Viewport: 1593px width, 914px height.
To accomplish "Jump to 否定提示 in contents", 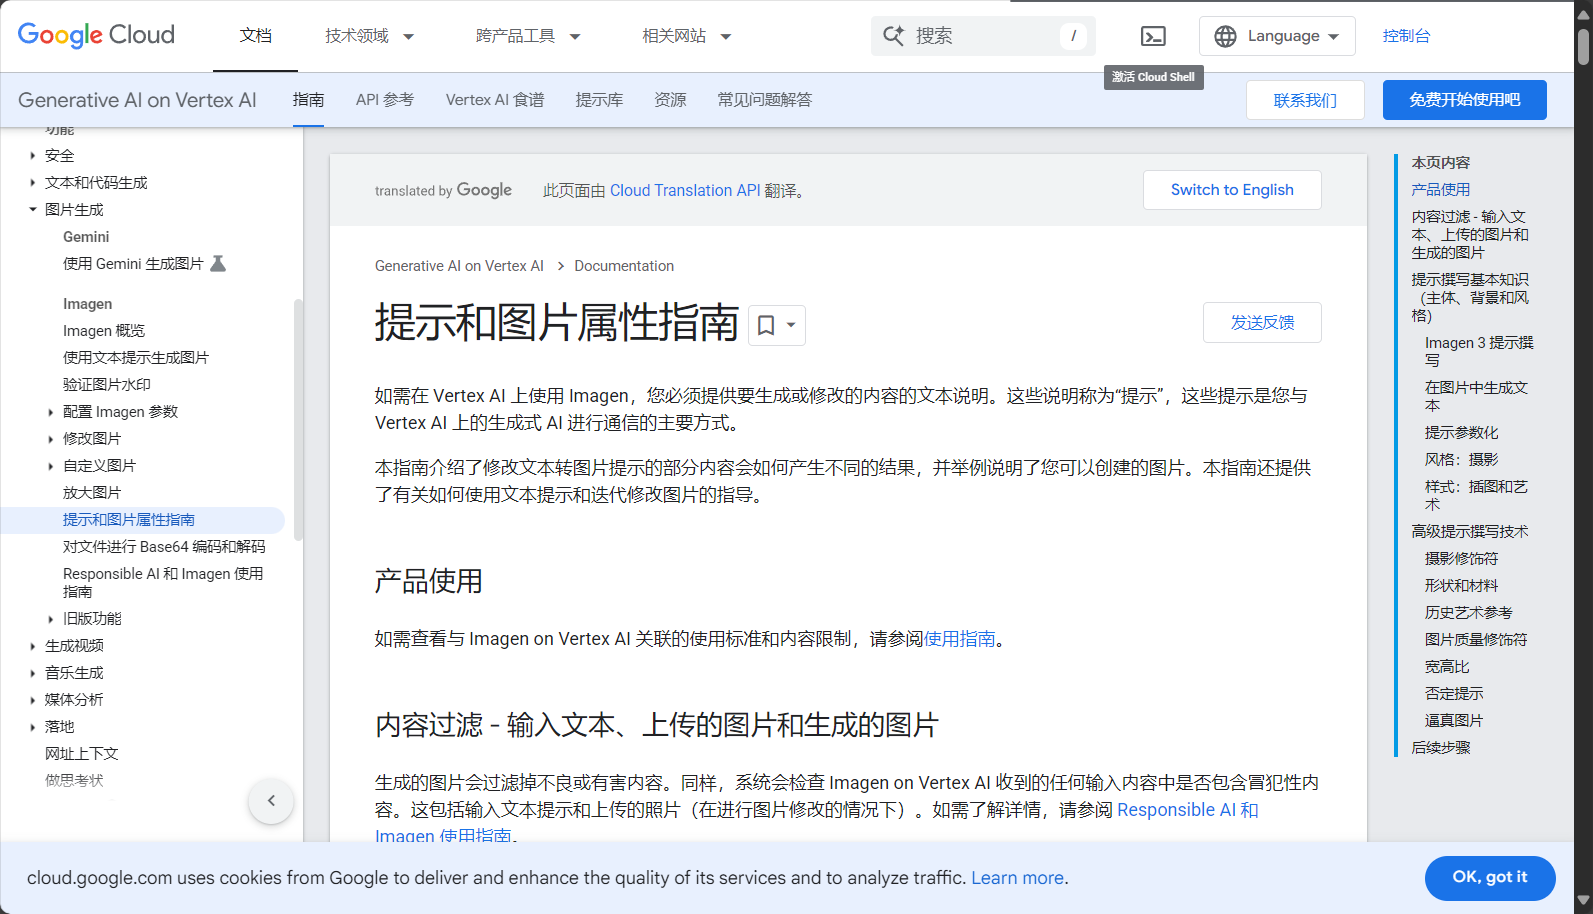I will (x=1454, y=693).
